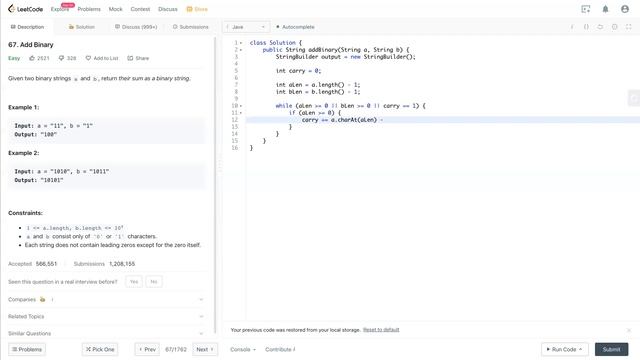Click the side feedback tab at right edge
Viewport: 640px width, 360px height.
[634, 98]
